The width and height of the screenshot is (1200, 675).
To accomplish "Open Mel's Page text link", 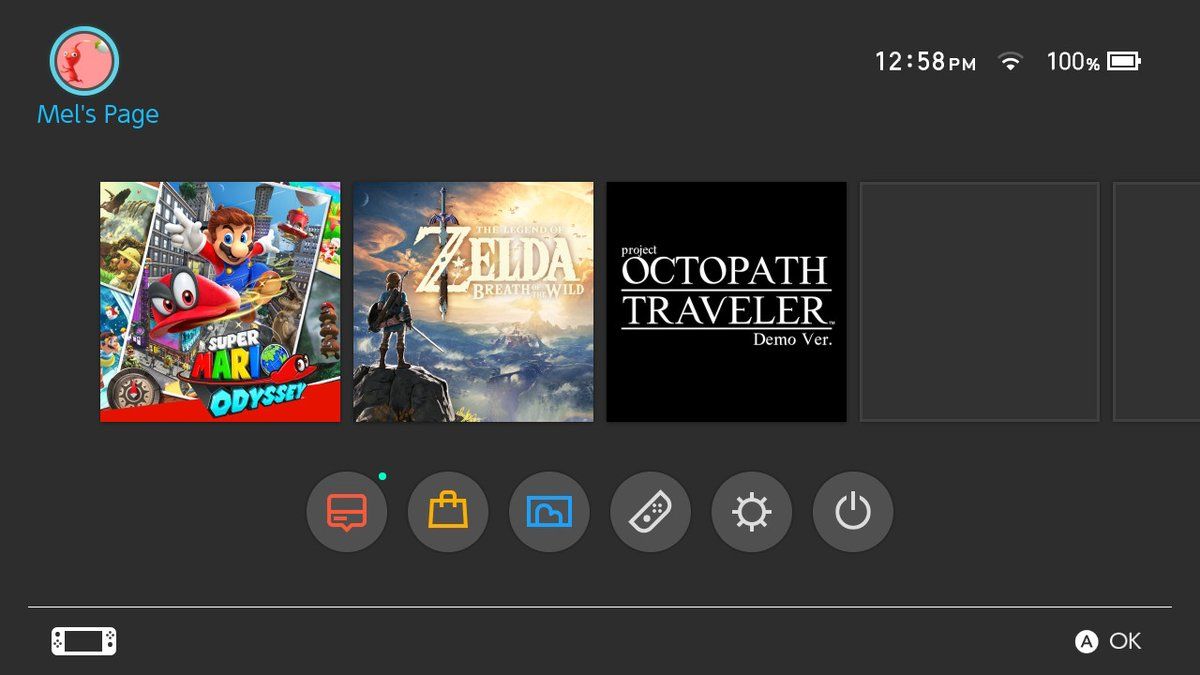I will (98, 115).
